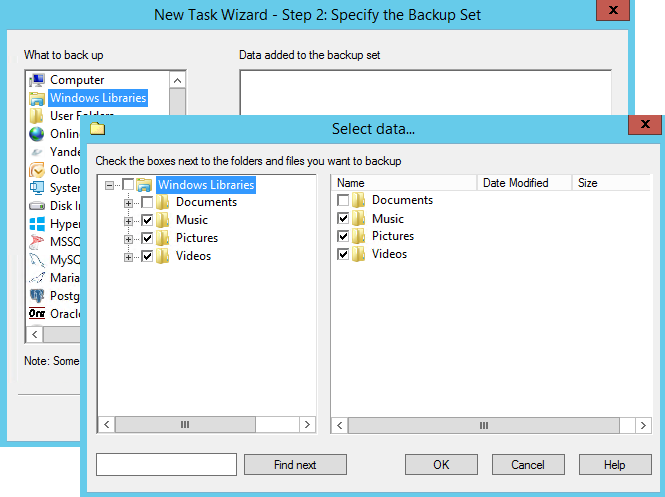Click Documents folder icon in Name list
Screen dimensions: 665x497
pyautogui.click(x=359, y=200)
